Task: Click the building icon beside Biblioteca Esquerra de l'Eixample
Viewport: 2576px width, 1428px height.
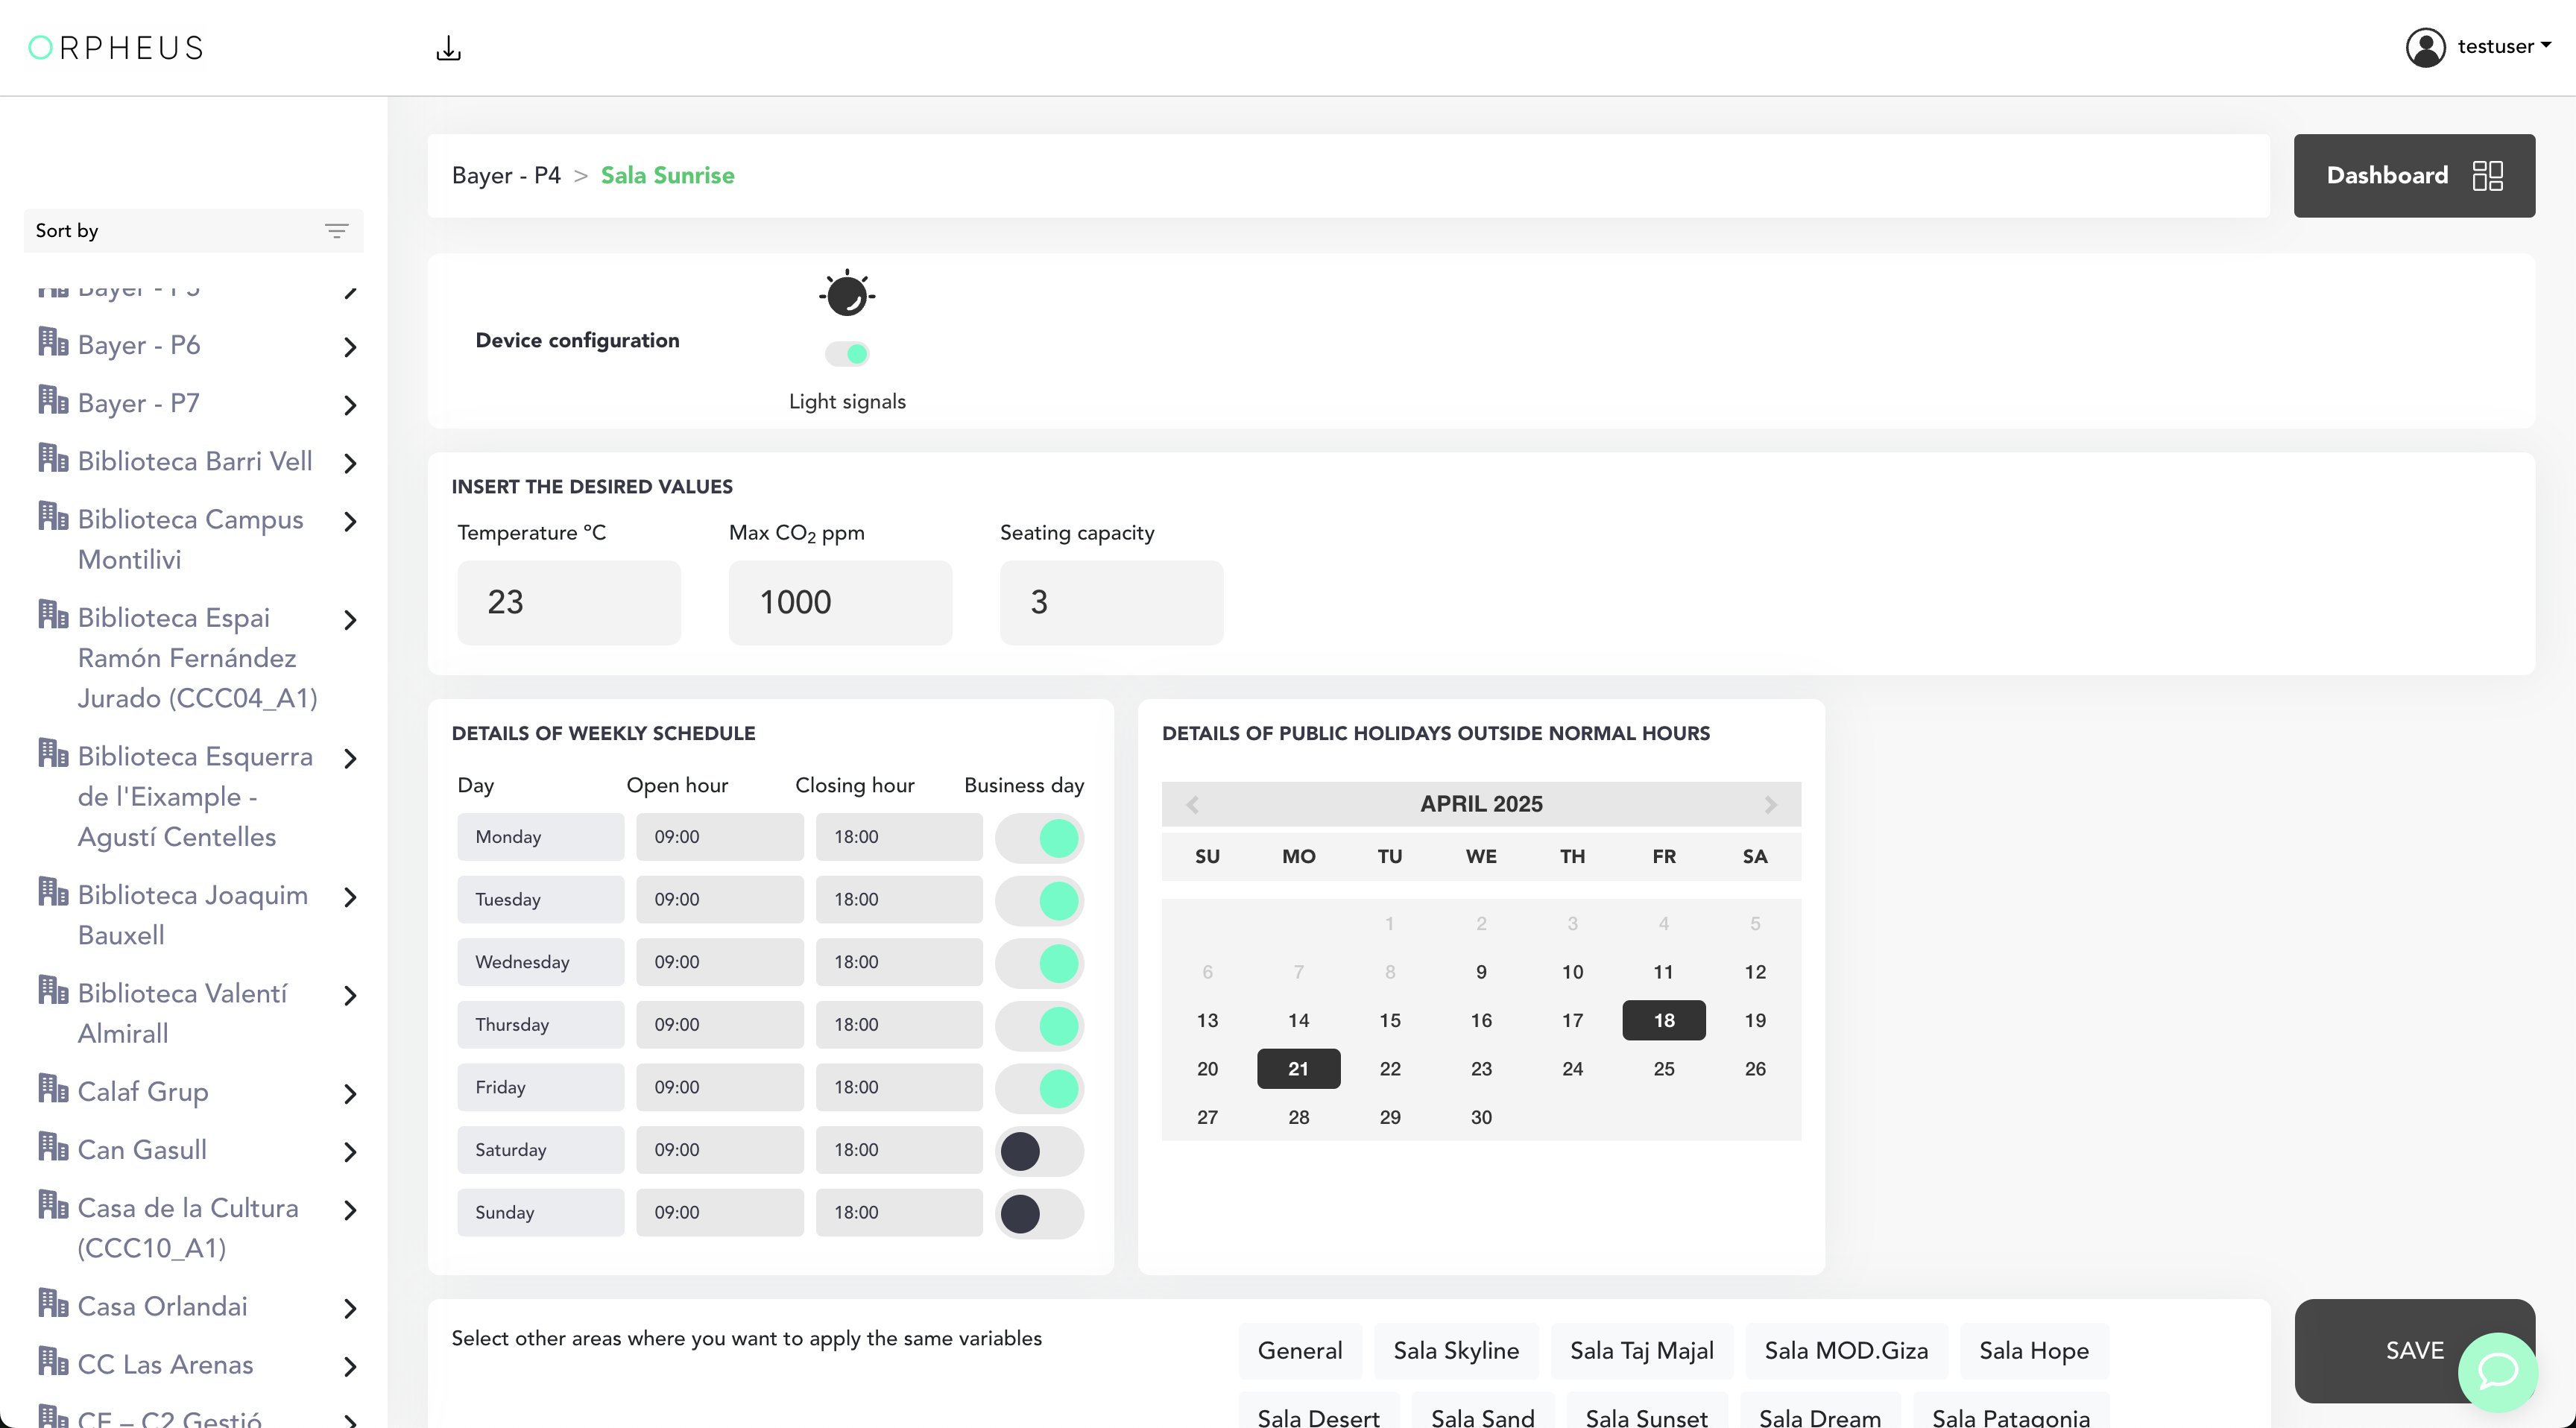Action: tap(53, 753)
